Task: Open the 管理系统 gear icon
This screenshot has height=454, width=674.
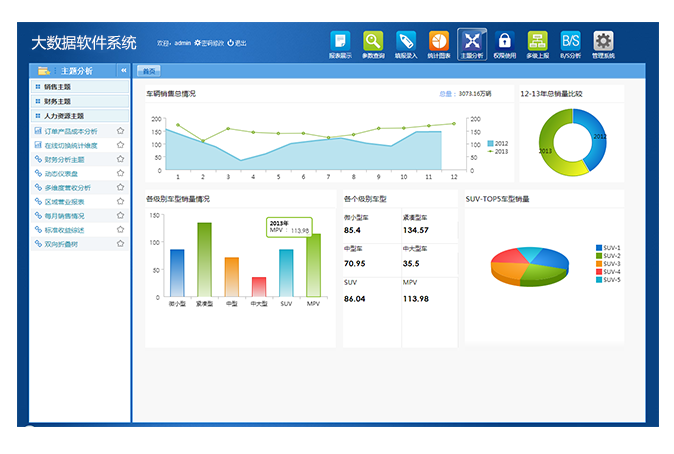Action: [x=603, y=42]
